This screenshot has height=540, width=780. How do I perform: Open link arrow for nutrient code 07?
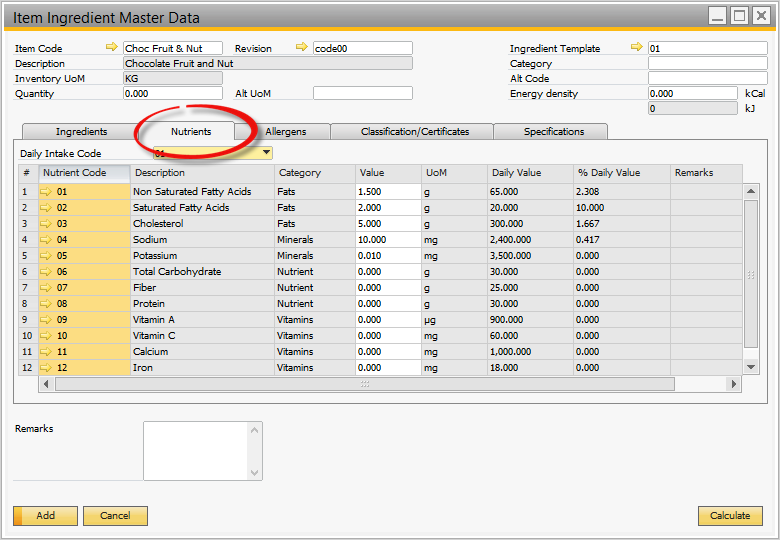[46, 288]
